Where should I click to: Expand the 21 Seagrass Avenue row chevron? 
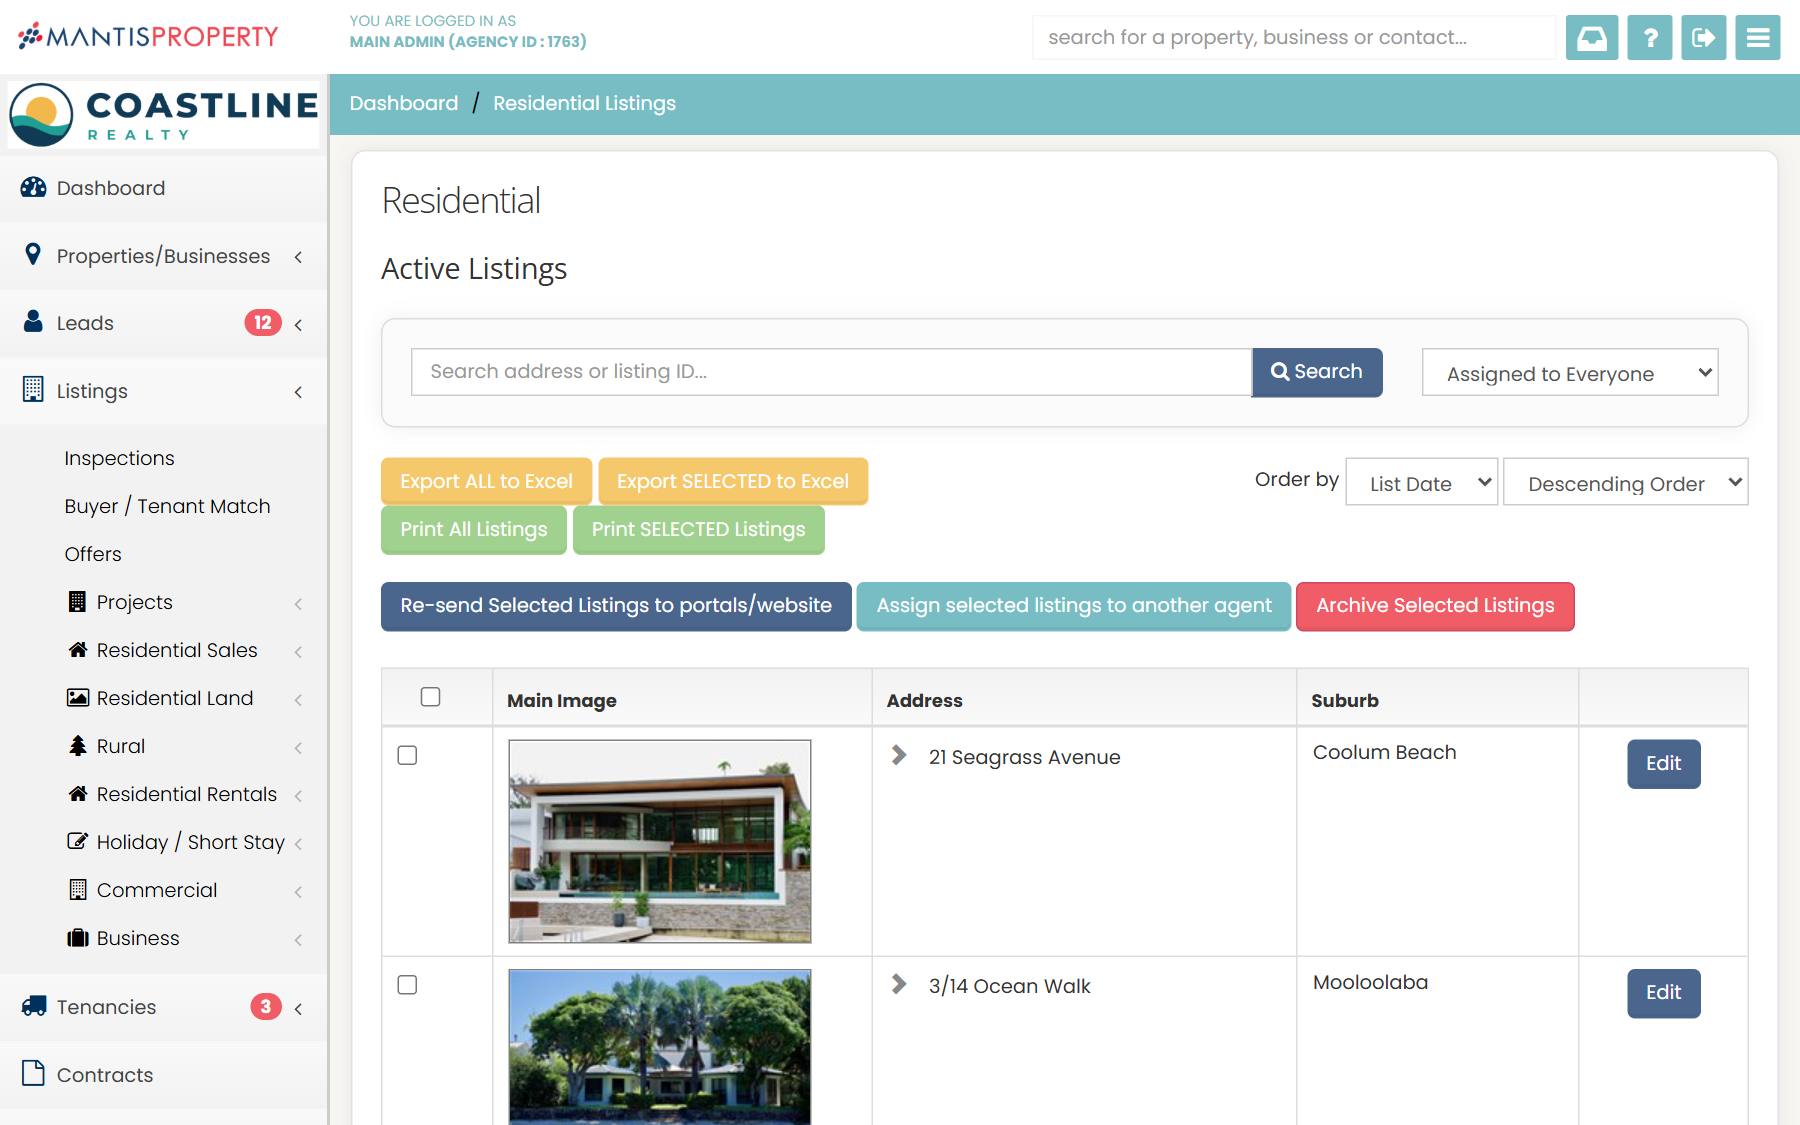pyautogui.click(x=899, y=756)
